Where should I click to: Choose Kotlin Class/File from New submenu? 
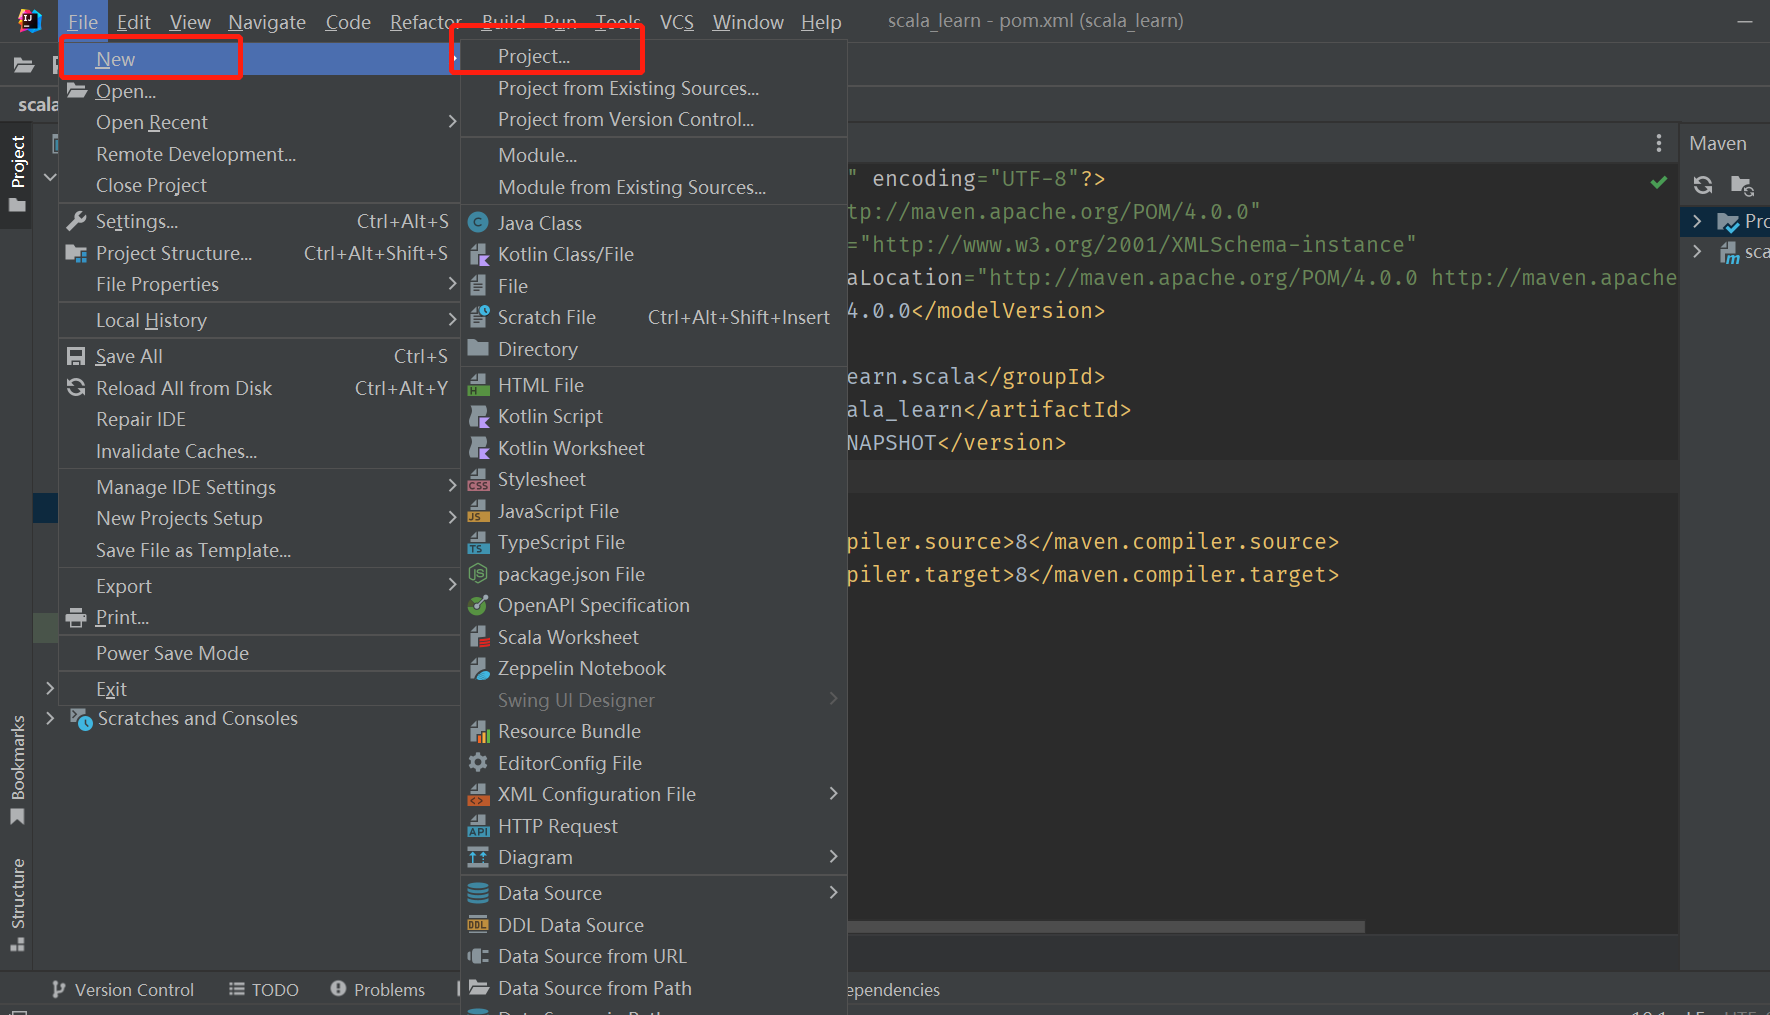coord(654,254)
